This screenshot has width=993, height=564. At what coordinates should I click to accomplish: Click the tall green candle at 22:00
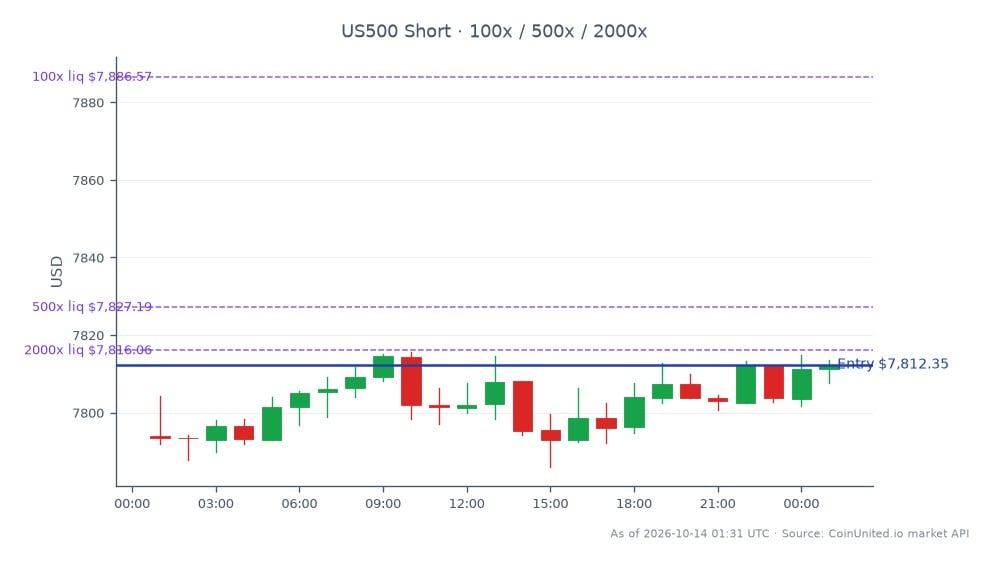click(745, 384)
